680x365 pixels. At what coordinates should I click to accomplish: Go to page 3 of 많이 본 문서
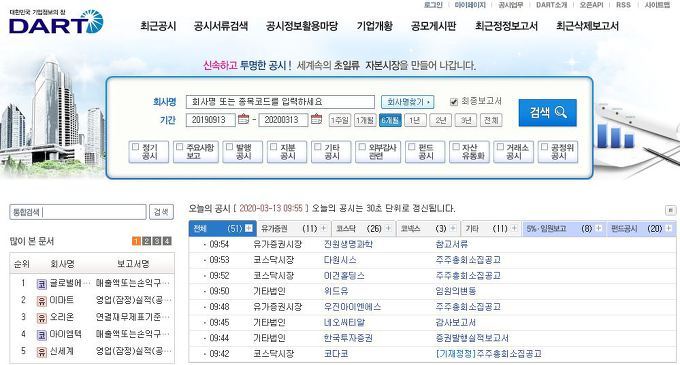pos(157,241)
